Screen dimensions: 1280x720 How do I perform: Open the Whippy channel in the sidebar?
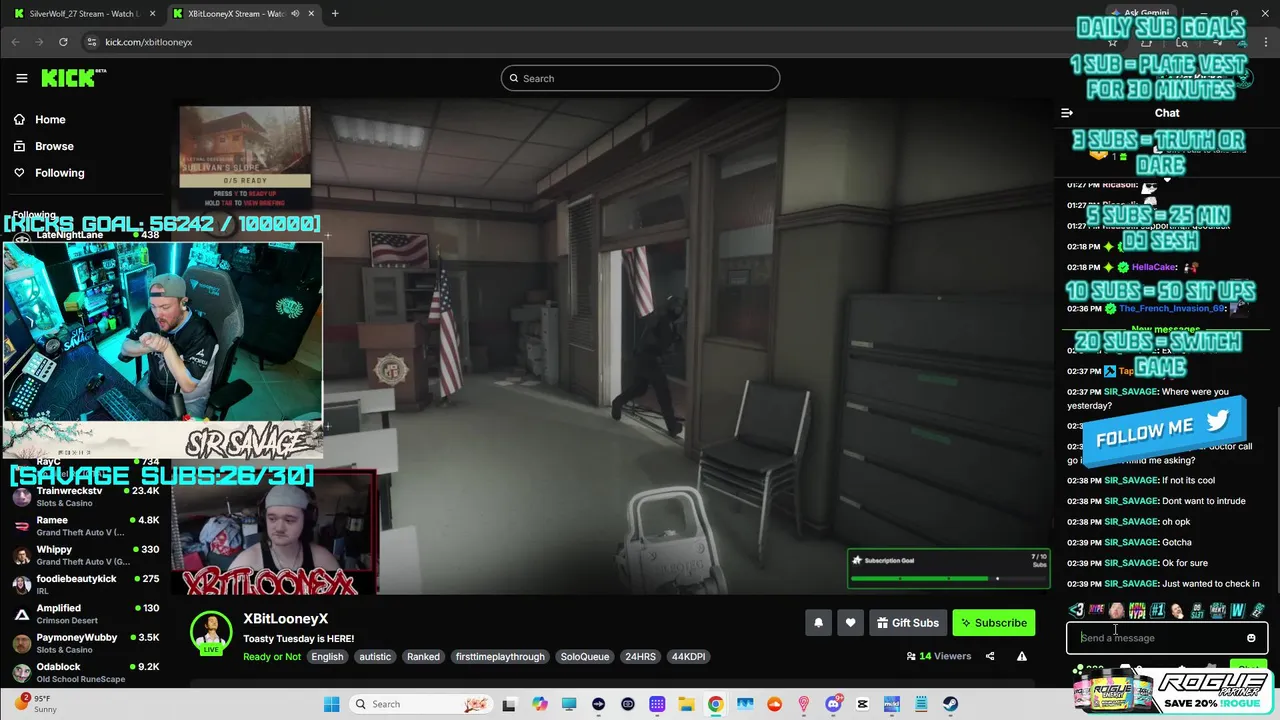pyautogui.click(x=85, y=555)
